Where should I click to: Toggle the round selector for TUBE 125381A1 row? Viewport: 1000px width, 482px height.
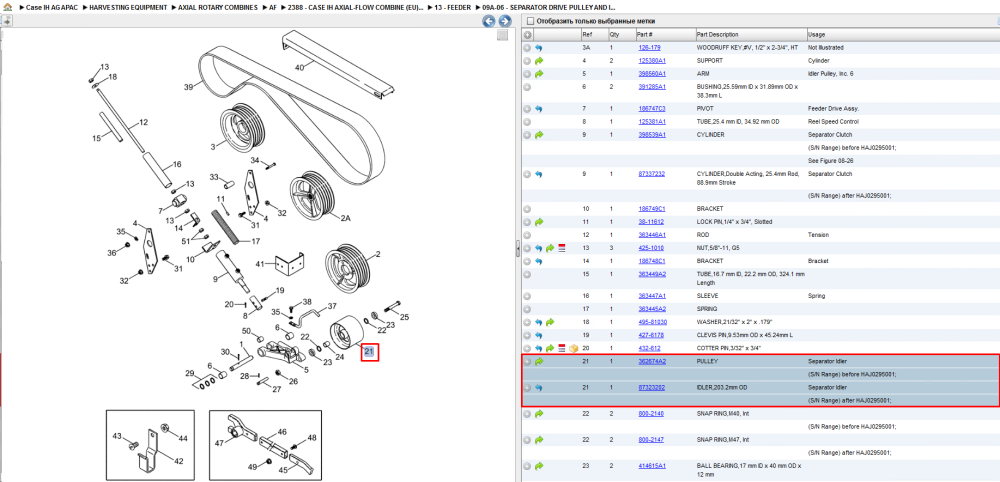(x=527, y=122)
